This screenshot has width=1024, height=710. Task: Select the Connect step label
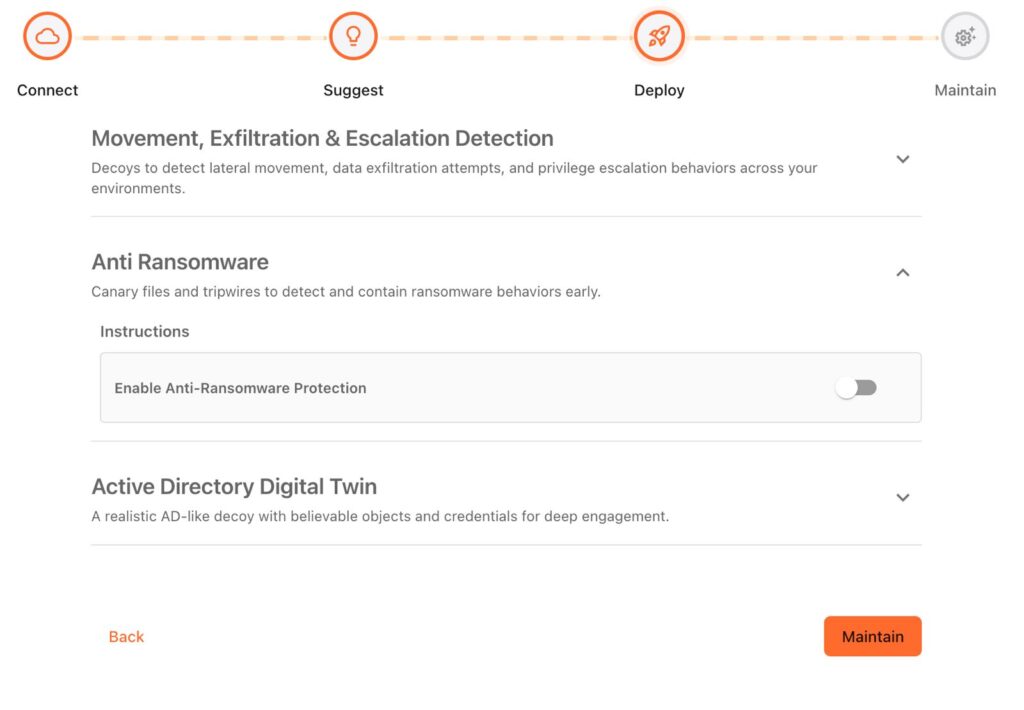47,90
